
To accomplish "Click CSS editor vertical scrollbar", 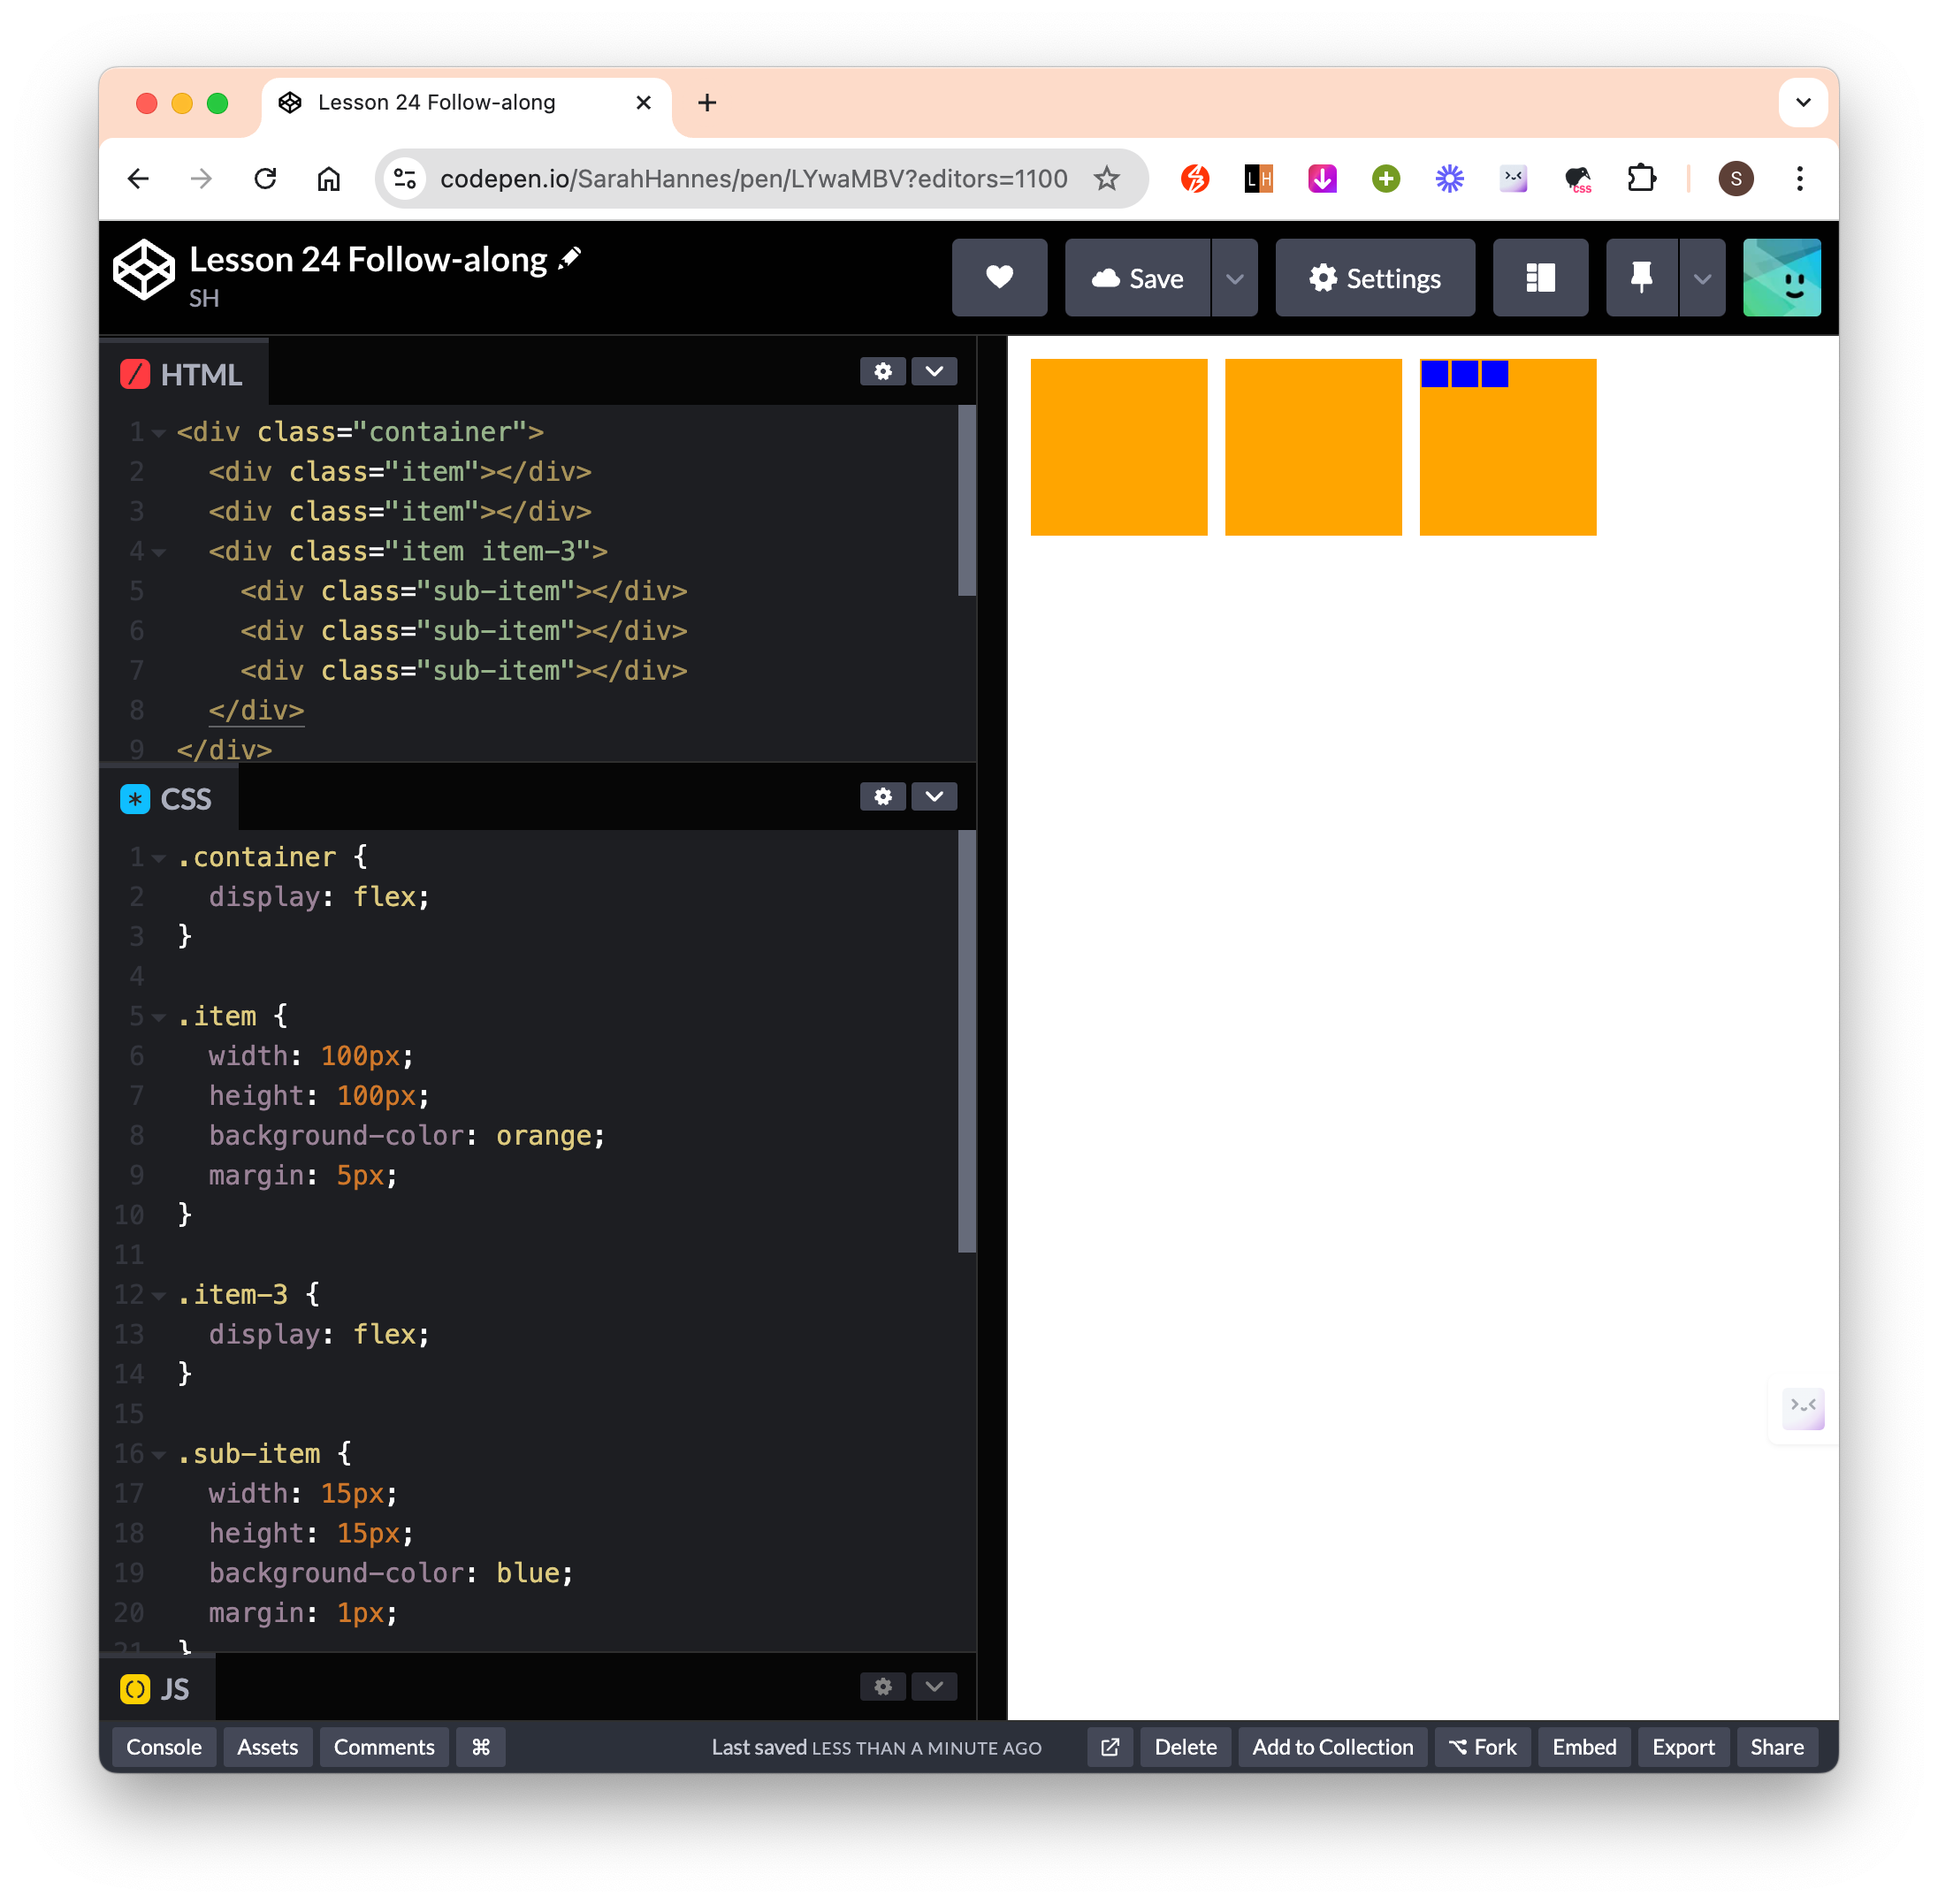I will tap(966, 1040).
